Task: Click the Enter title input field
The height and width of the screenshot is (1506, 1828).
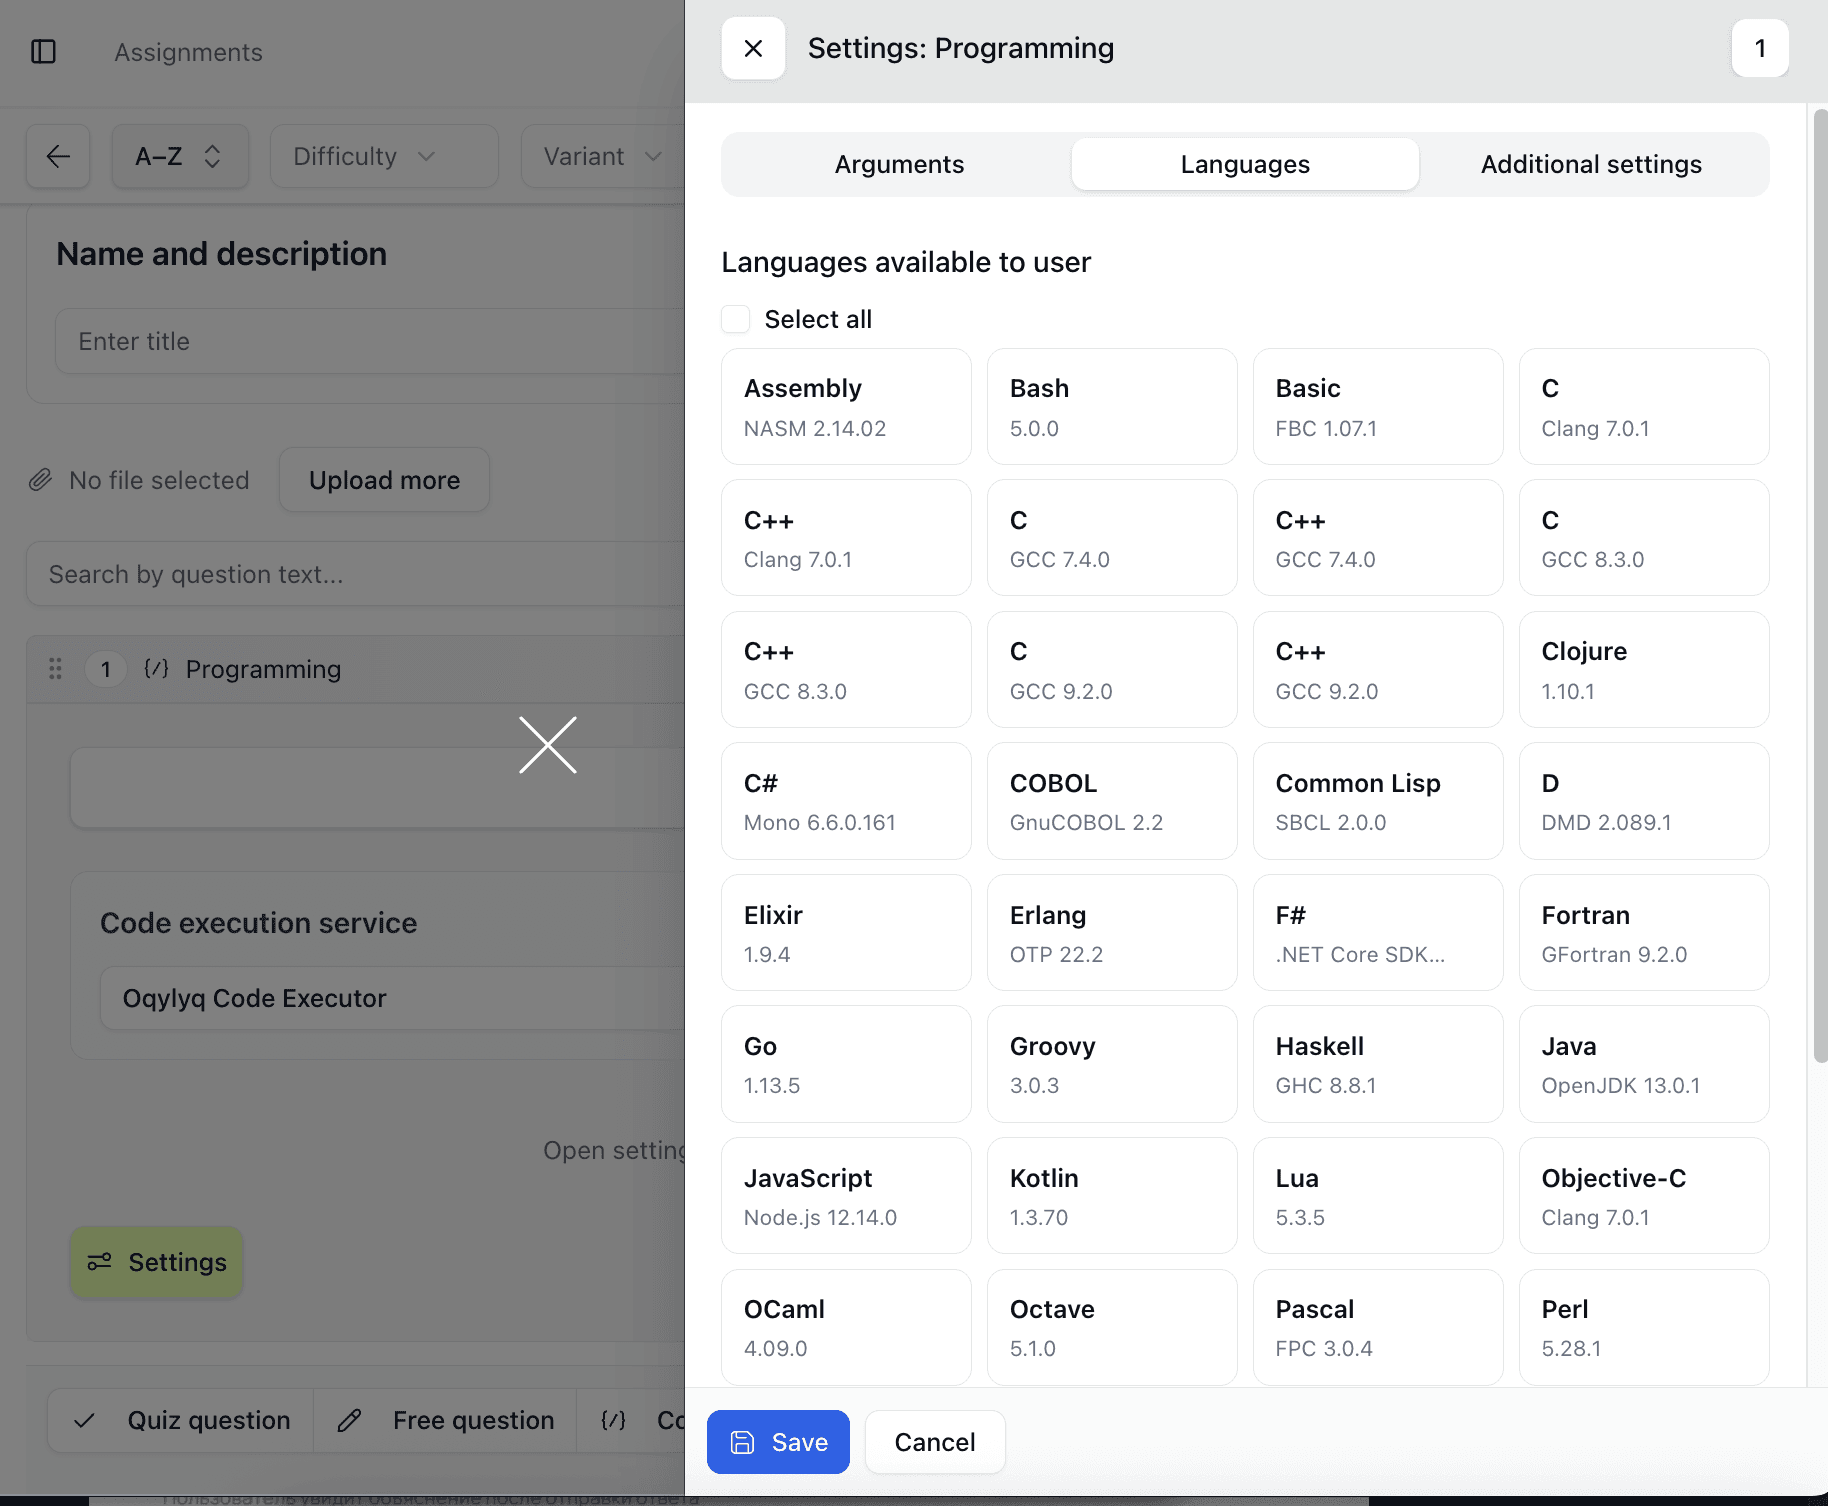Action: (370, 341)
